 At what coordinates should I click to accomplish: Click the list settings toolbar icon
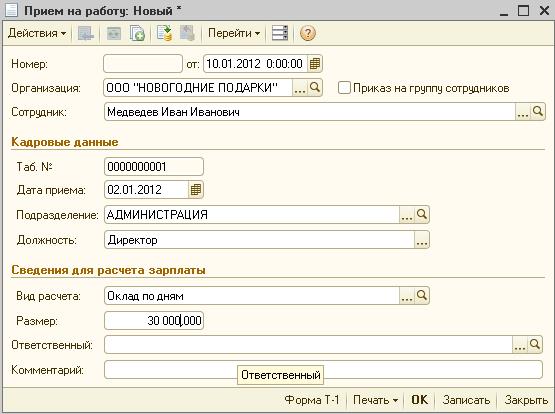tap(280, 33)
